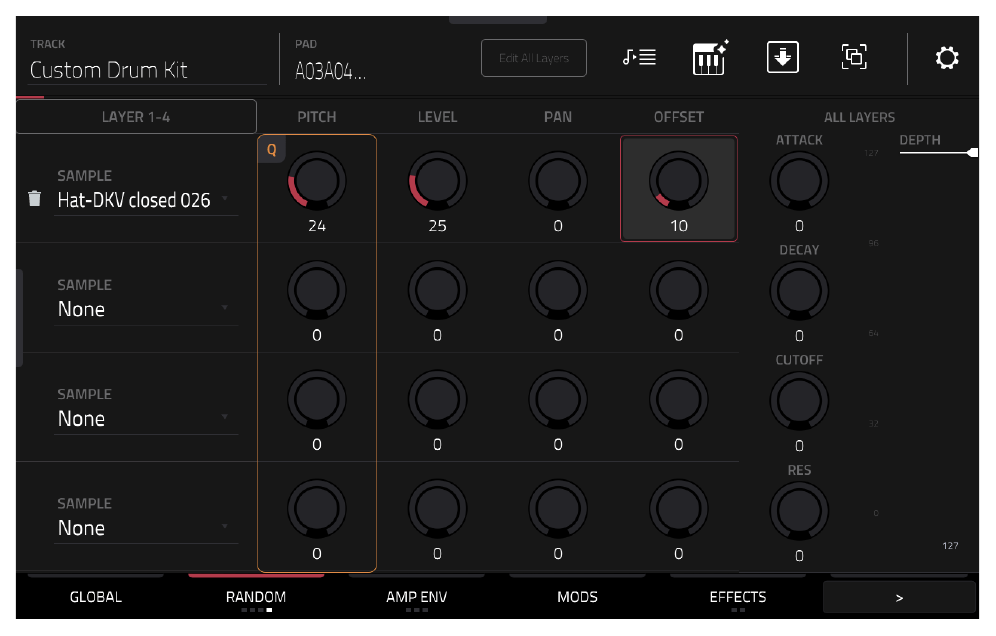Select the All Layers Decay knob
This screenshot has height=636, width=996.
(799, 291)
